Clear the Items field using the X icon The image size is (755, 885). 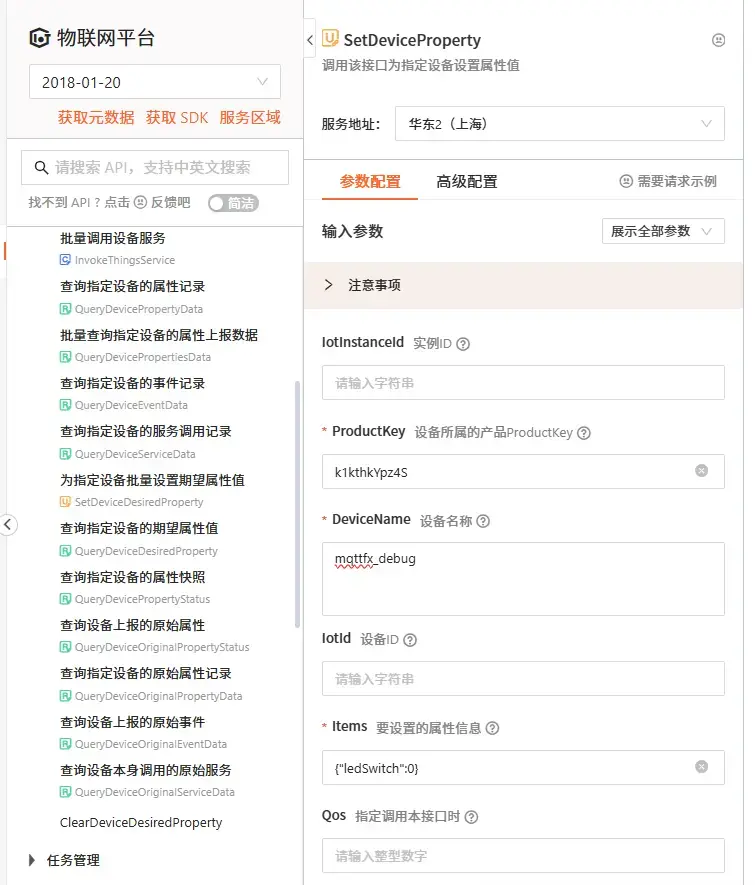701,767
